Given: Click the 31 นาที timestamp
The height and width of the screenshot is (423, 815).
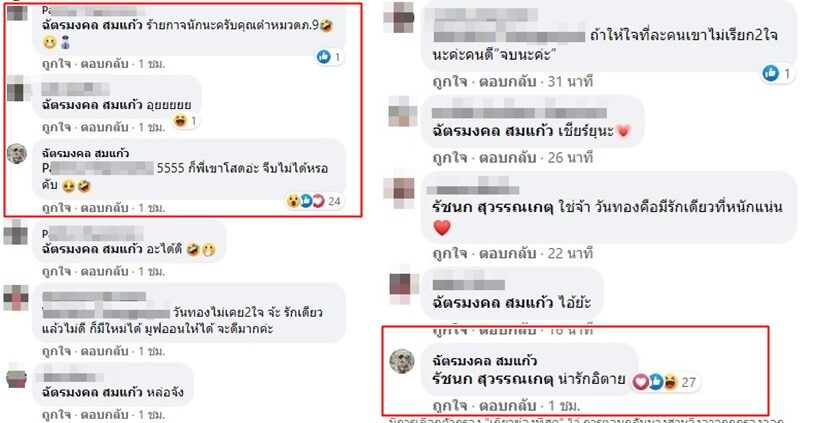Looking at the screenshot, I should pos(570,81).
